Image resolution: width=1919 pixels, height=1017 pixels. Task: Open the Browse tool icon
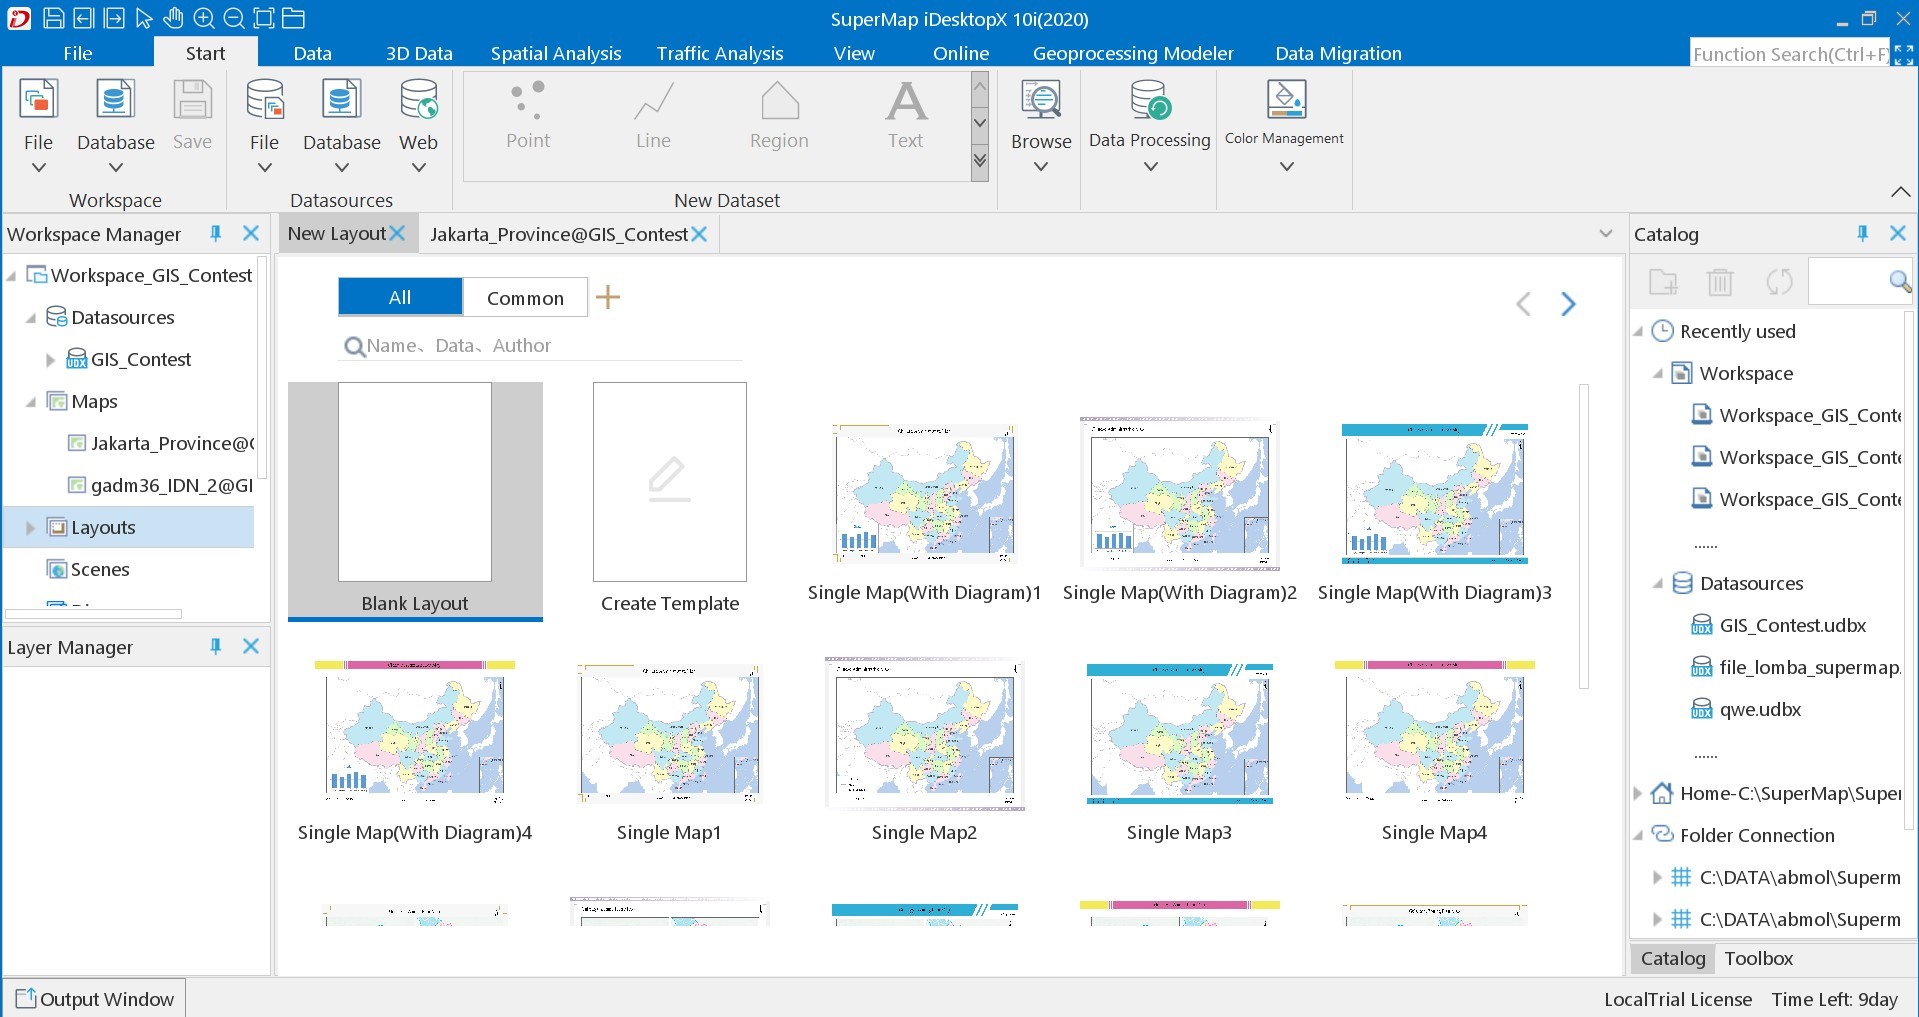1041,101
